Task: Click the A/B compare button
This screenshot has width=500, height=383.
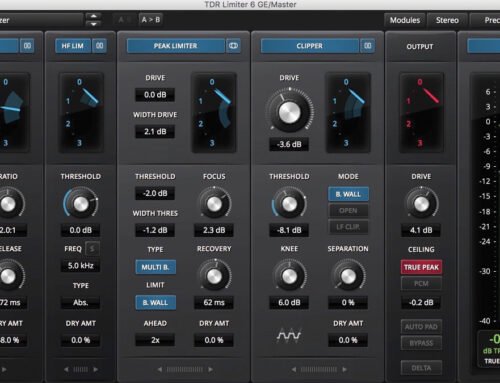Action: click(124, 20)
